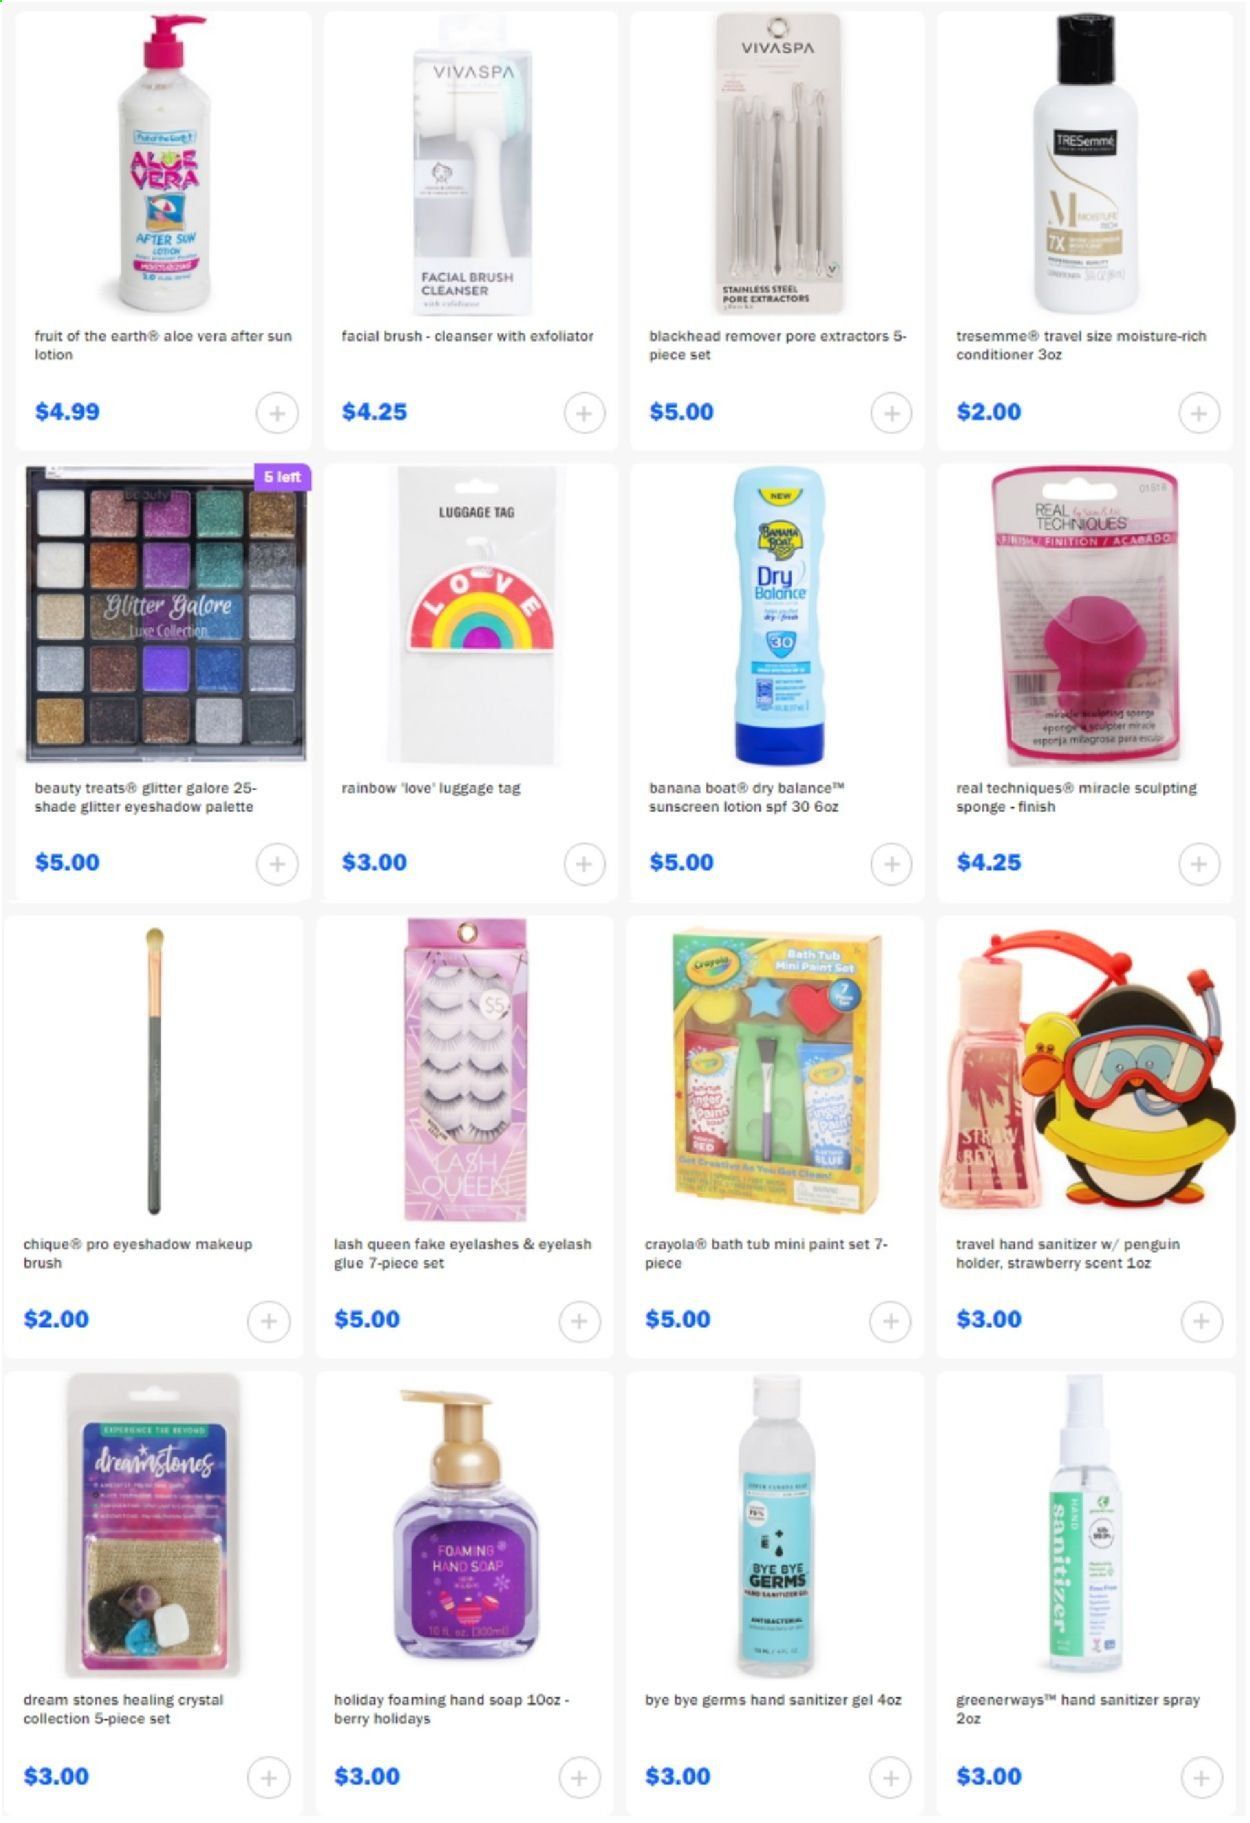This screenshot has height=1823, width=1250.
Task: View the Vivaspa Pore Extractors product image
Action: click(x=778, y=163)
